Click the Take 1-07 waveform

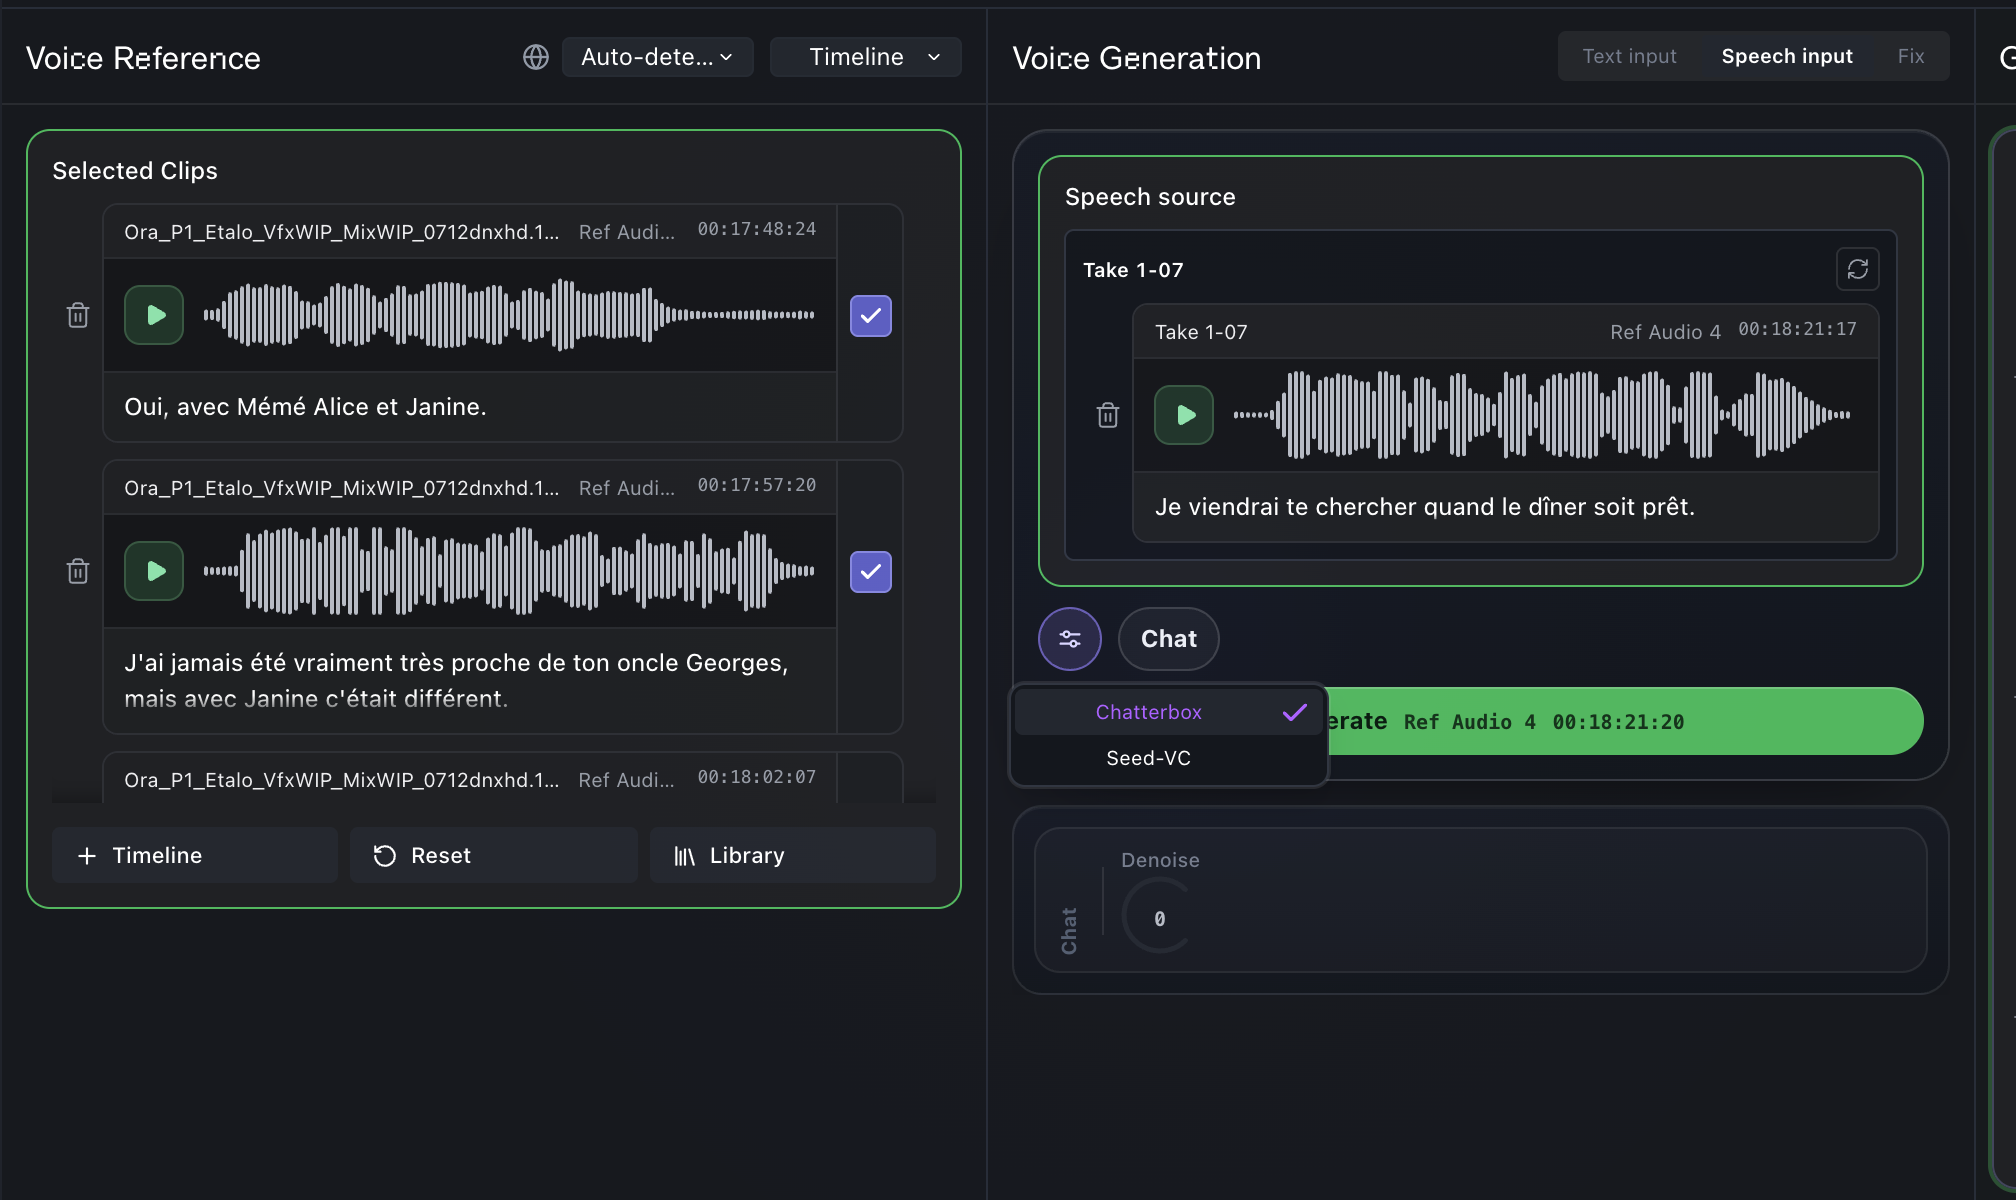click(x=1542, y=415)
